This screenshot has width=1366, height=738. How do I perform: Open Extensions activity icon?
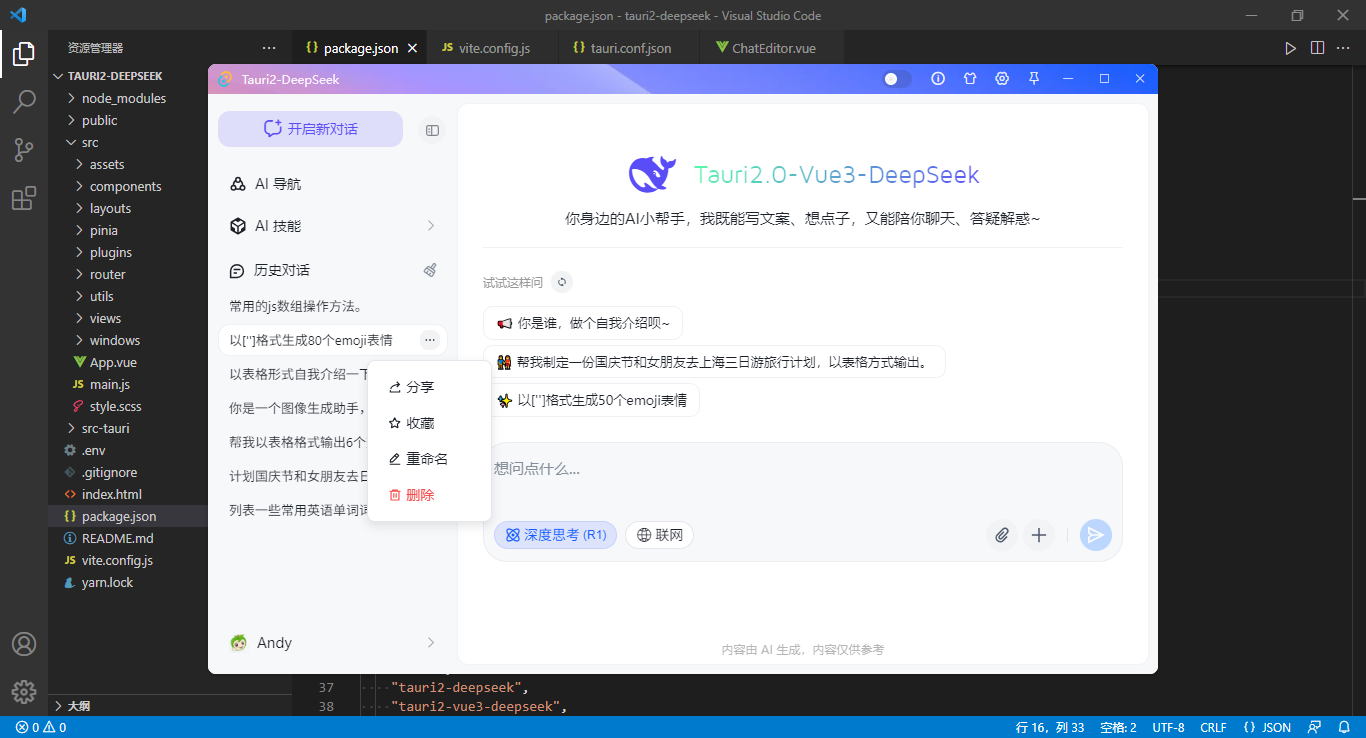(x=24, y=198)
